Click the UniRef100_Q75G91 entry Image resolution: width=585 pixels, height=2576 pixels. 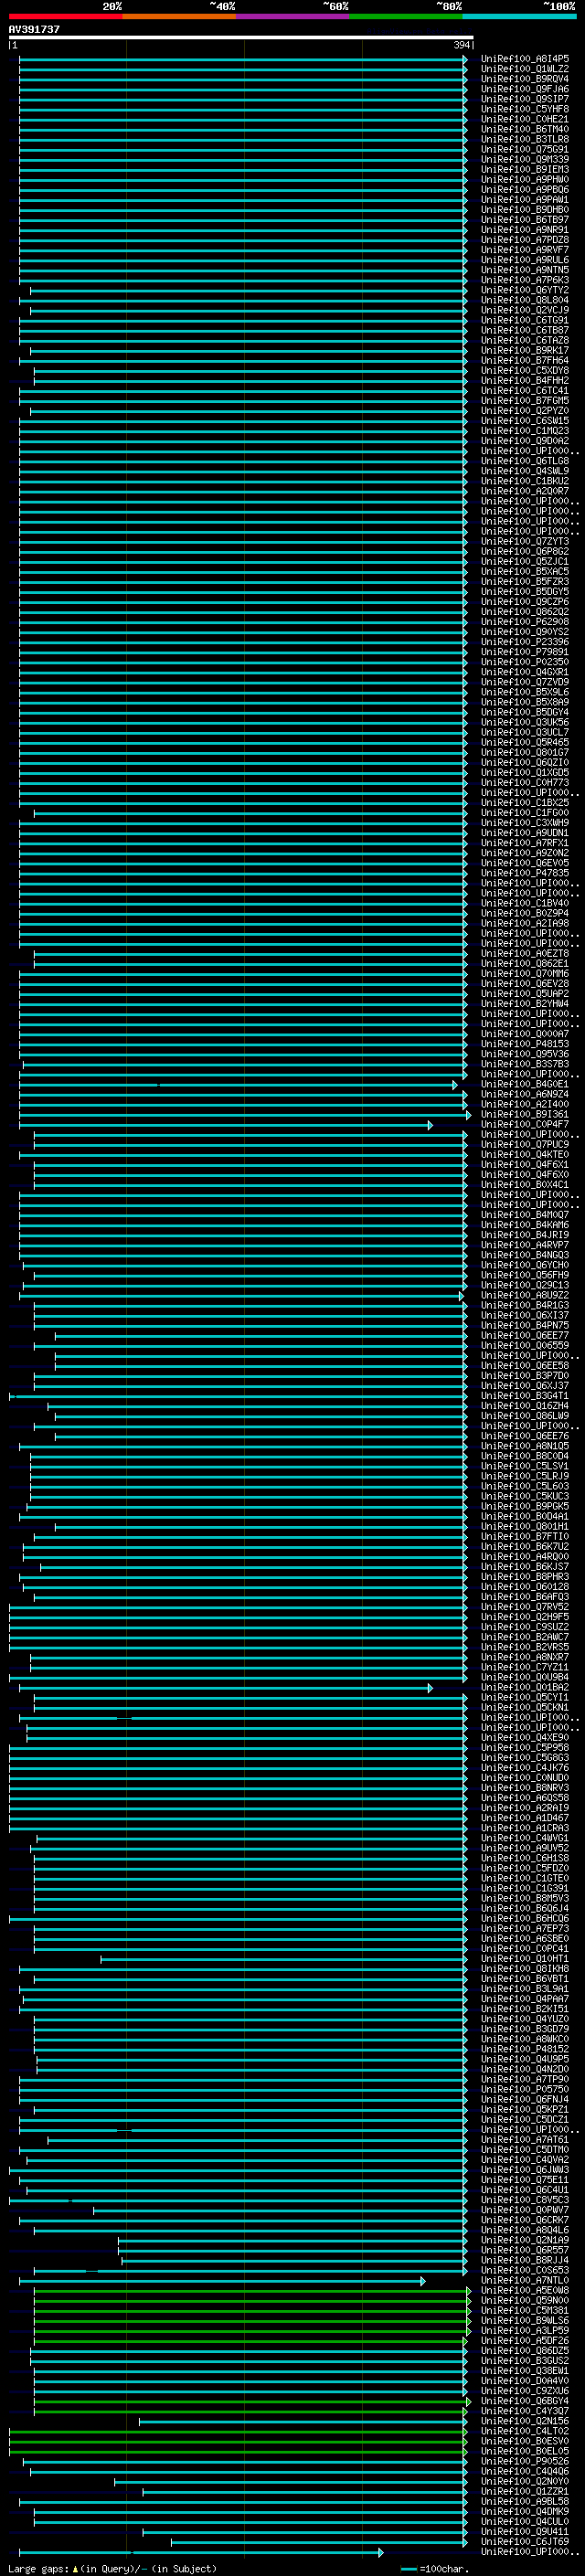click(525, 149)
